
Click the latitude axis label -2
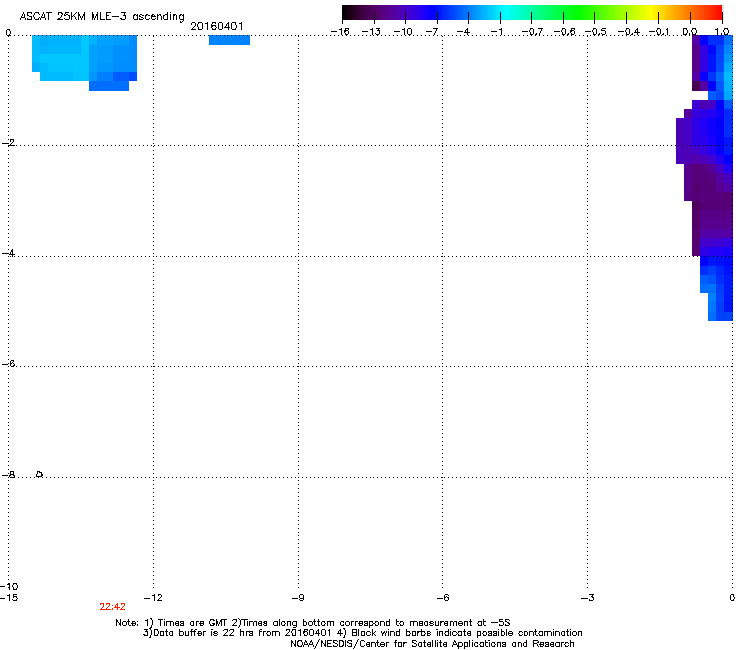[8, 143]
